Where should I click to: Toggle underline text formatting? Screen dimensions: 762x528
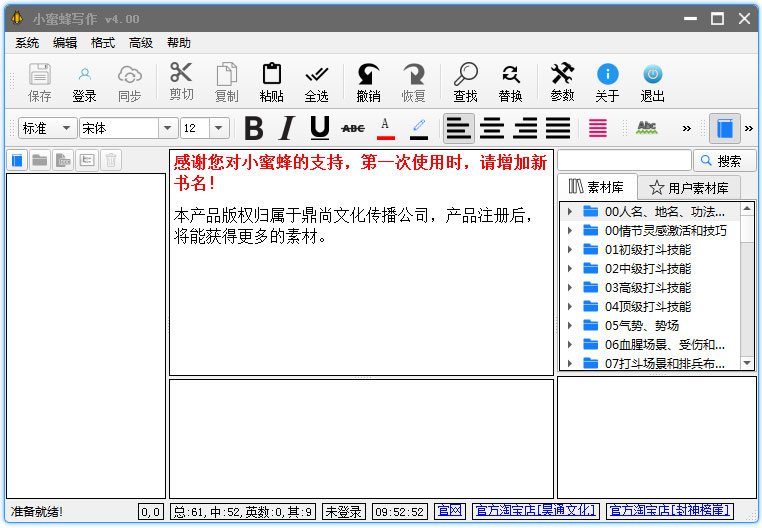click(x=319, y=128)
